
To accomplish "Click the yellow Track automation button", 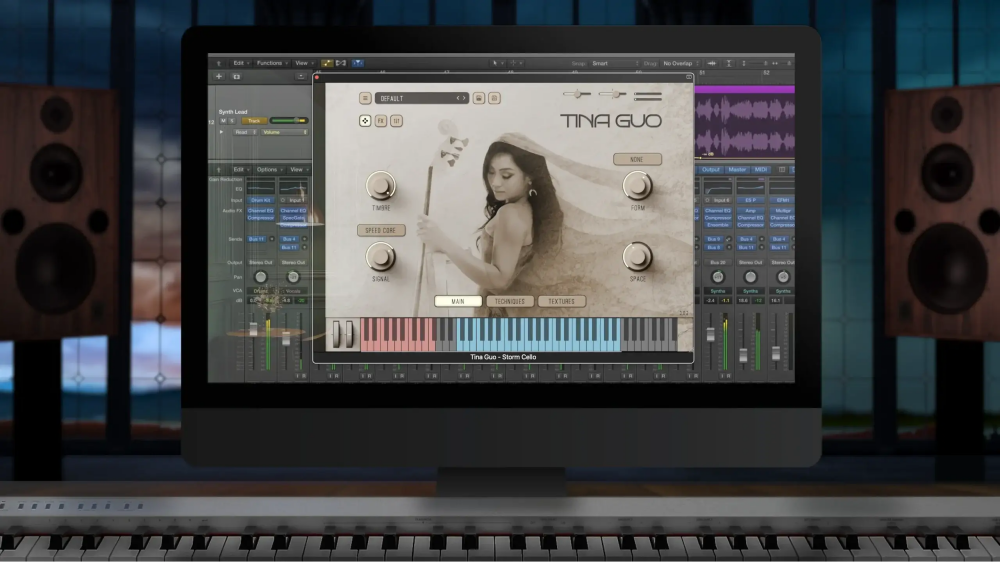I will (254, 121).
